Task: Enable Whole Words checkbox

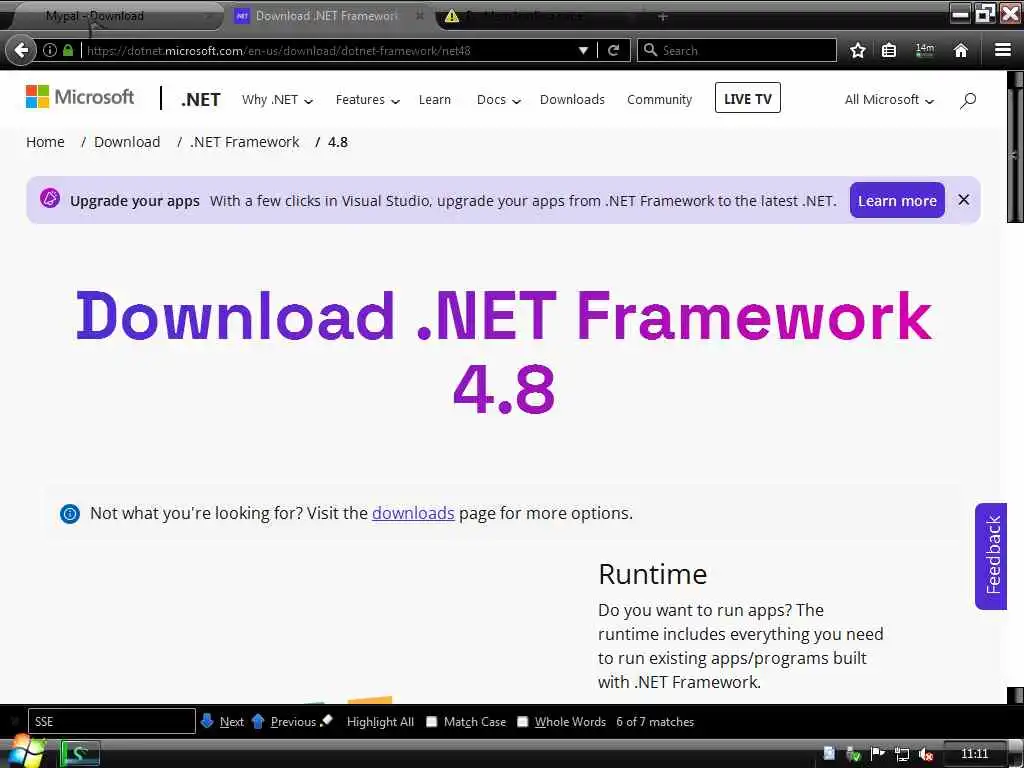Action: click(522, 722)
